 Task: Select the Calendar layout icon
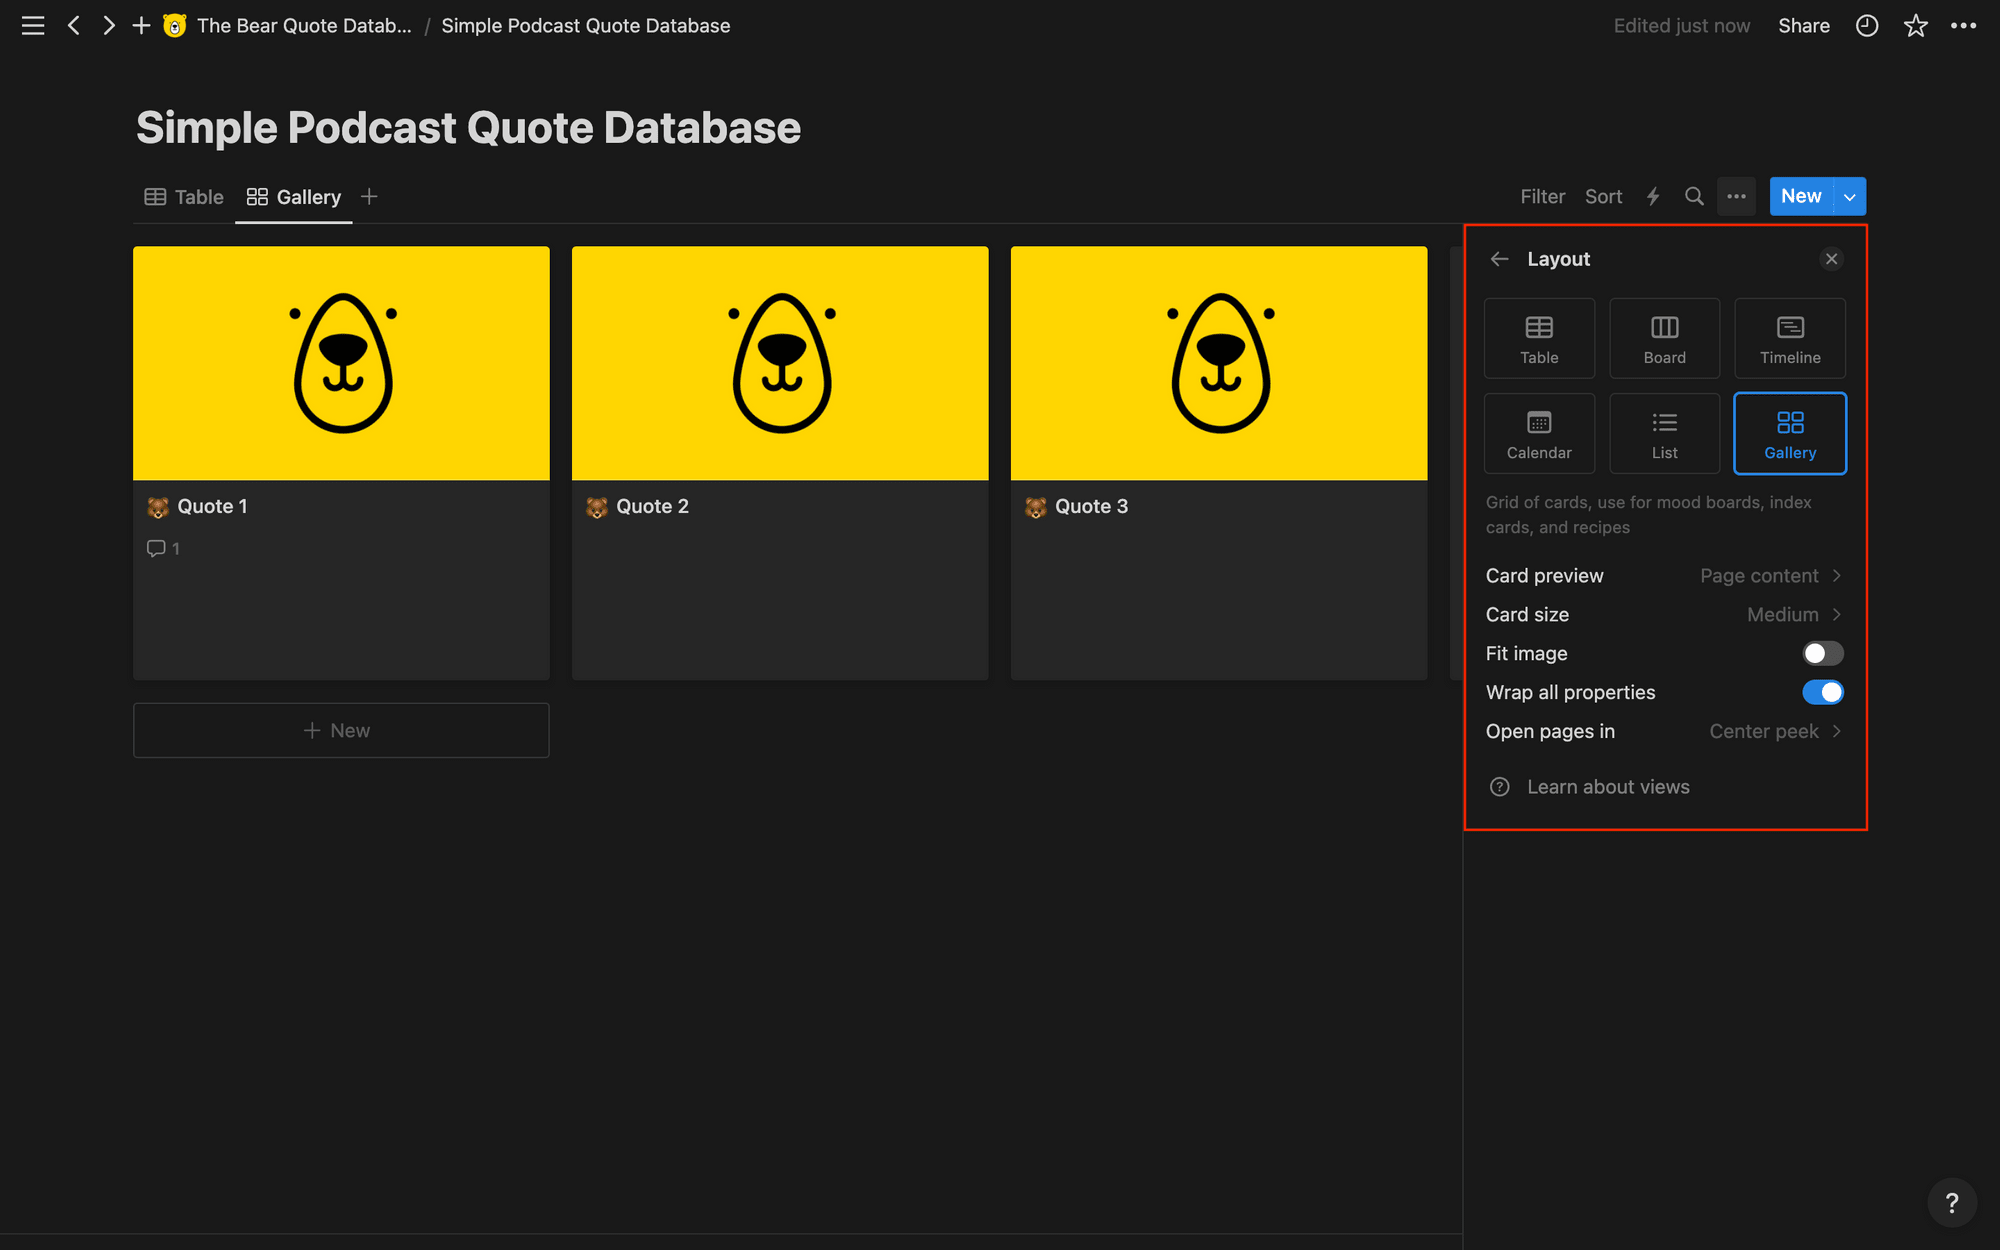click(x=1539, y=433)
